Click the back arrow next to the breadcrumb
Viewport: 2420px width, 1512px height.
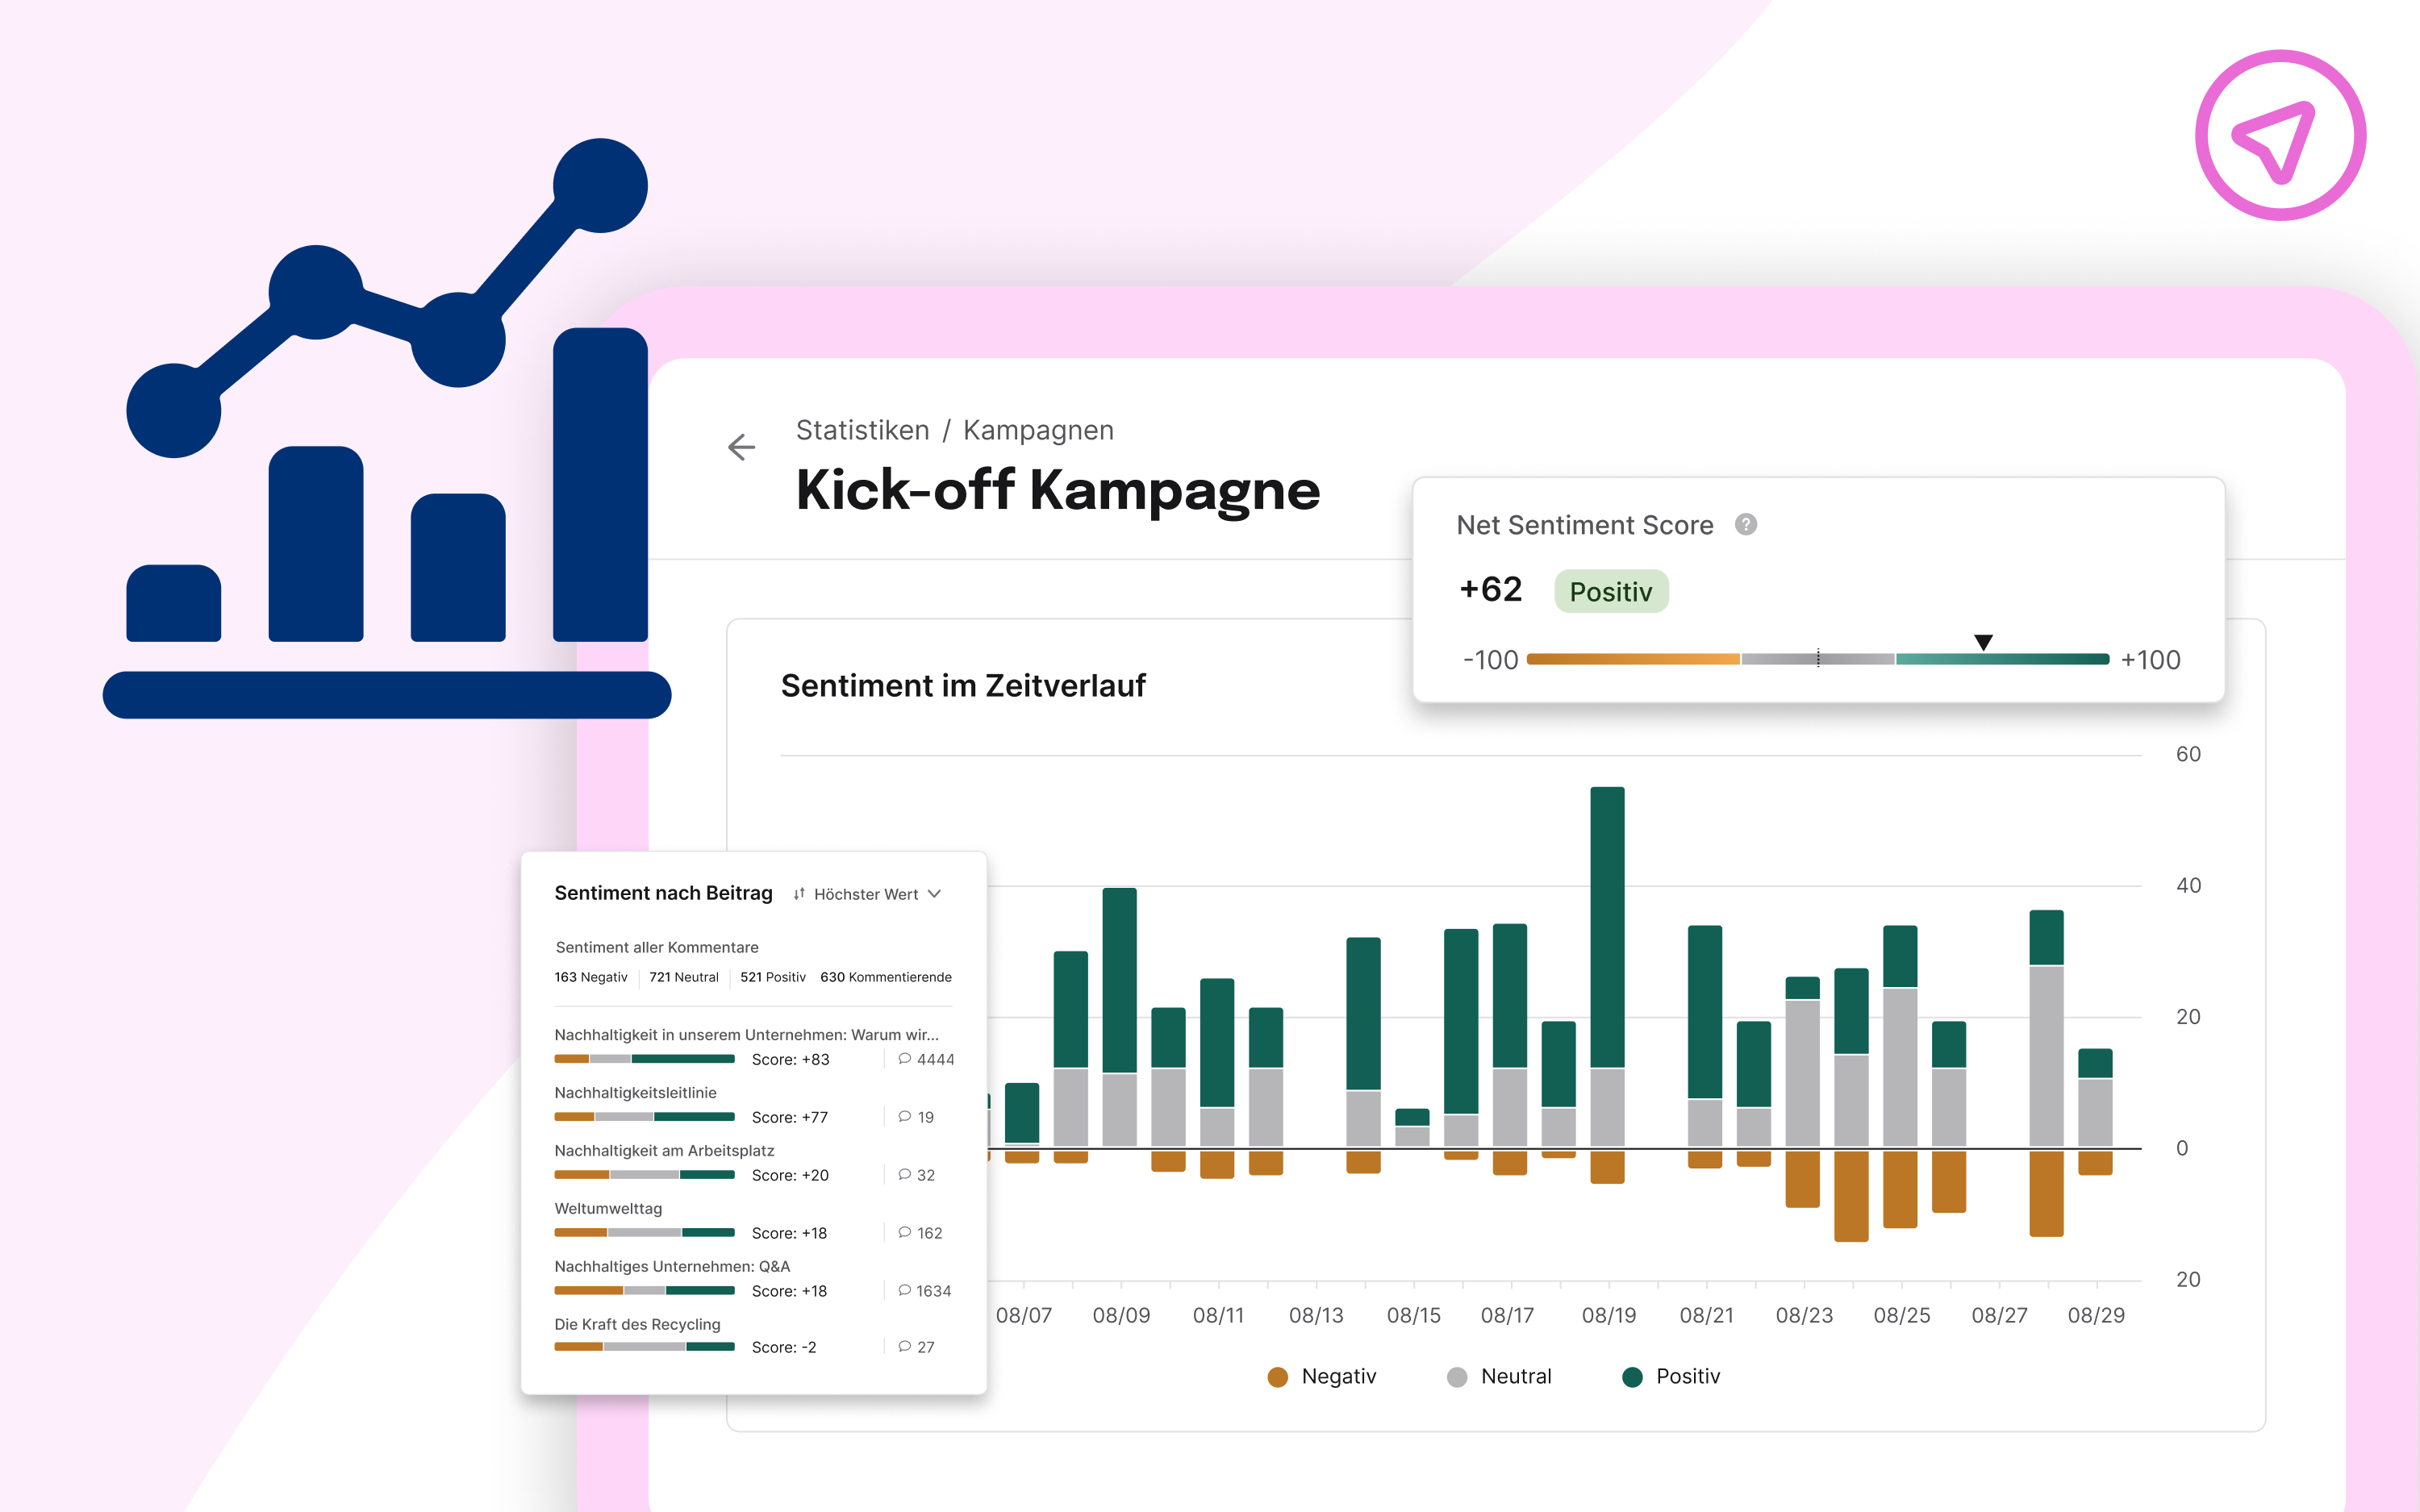point(741,447)
